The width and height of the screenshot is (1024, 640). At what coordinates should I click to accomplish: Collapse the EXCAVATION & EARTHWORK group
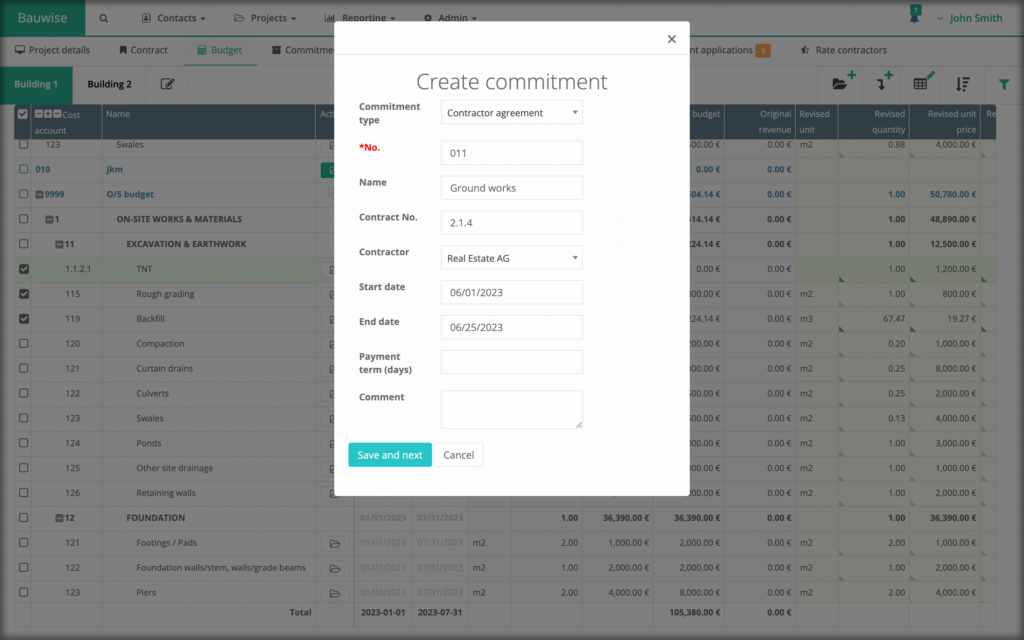tap(59, 244)
